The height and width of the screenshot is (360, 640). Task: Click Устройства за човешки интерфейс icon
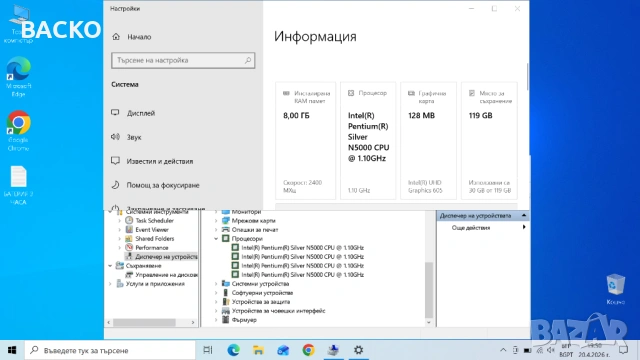226,311
